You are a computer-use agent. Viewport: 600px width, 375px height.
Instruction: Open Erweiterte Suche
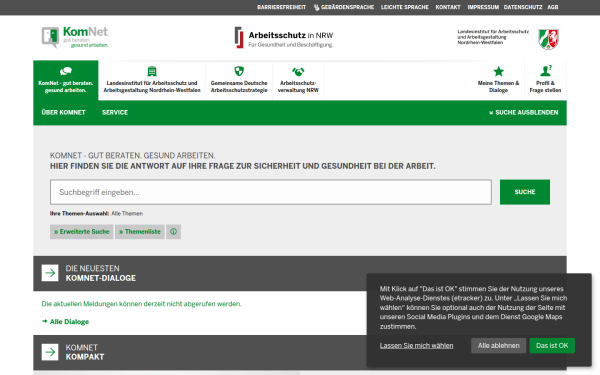[82, 232]
